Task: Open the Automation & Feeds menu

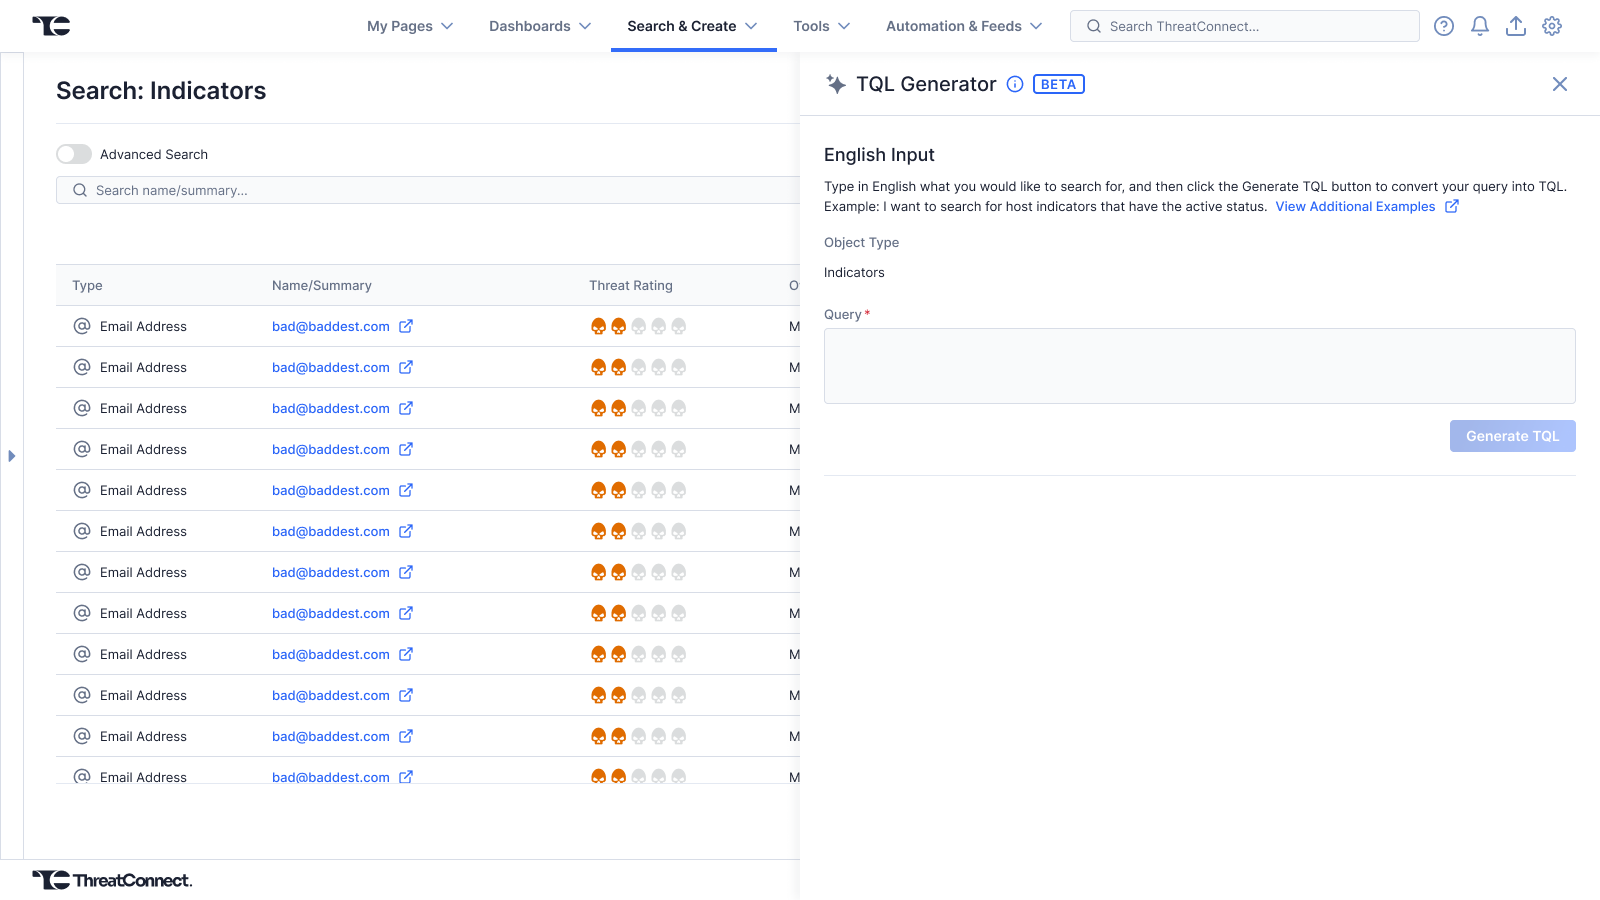Action: point(964,26)
